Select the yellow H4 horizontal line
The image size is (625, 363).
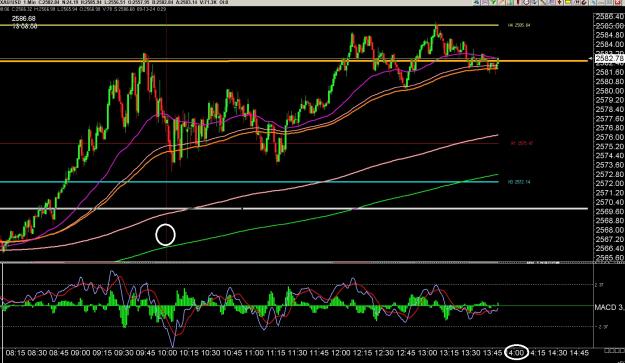coord(249,25)
